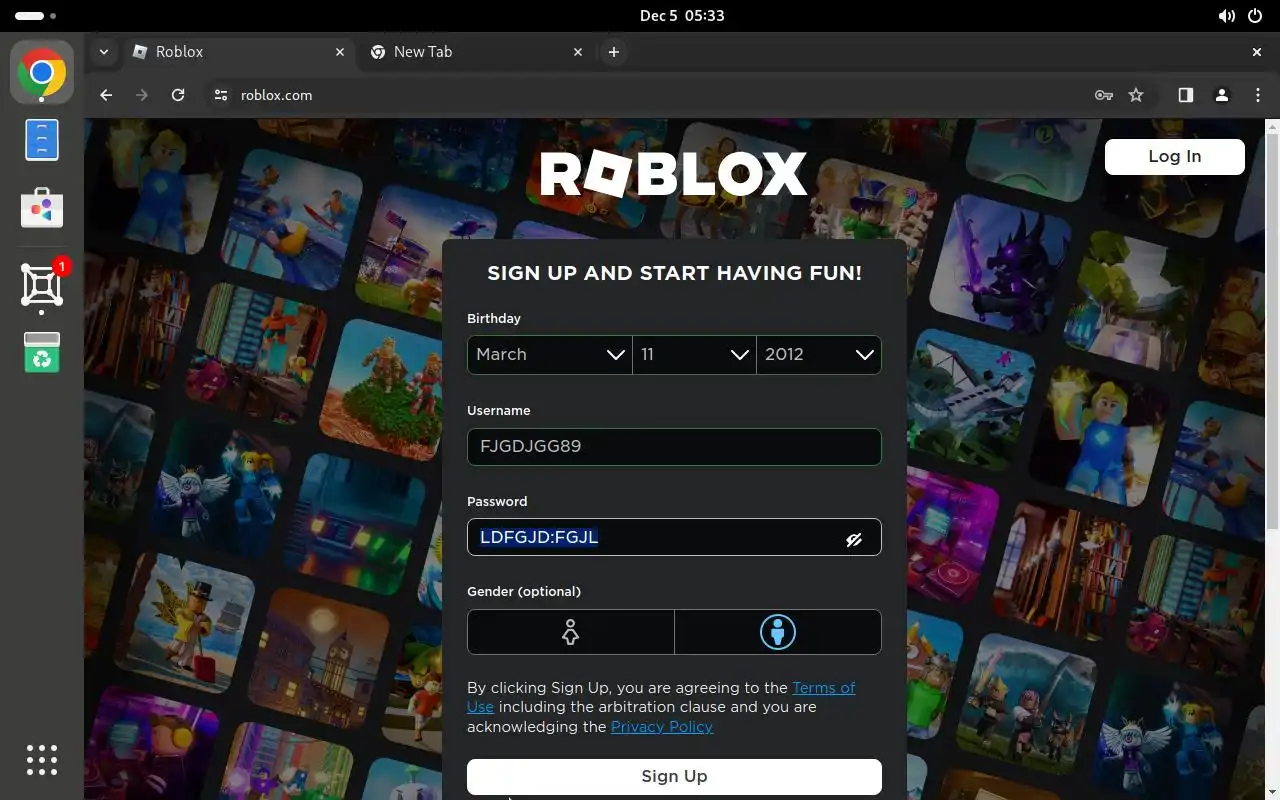Show all applications grid
1280x800 pixels.
[x=42, y=760]
